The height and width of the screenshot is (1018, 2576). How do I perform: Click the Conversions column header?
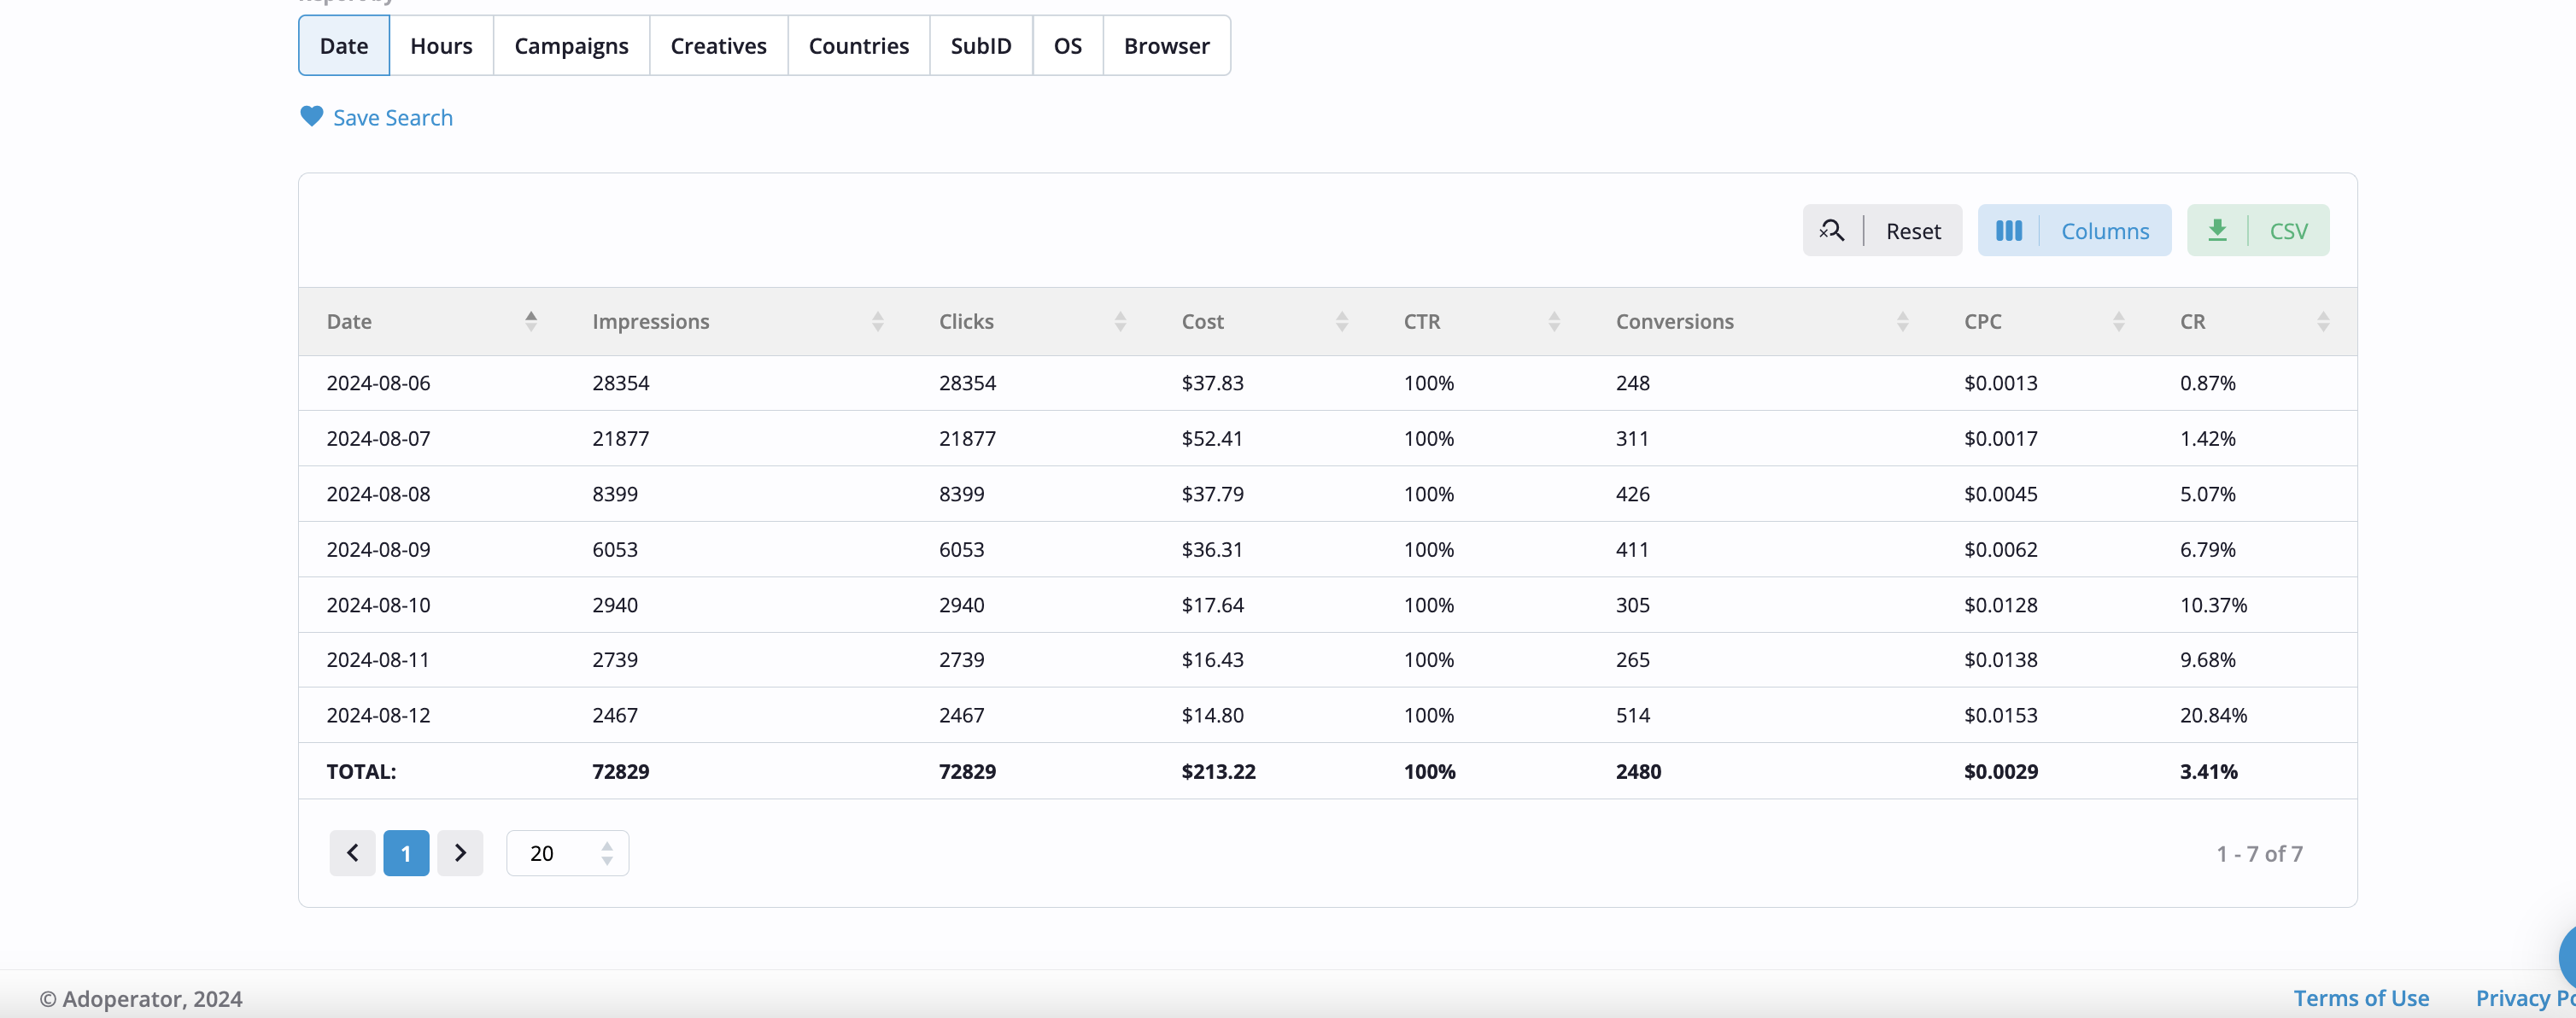1674,321
